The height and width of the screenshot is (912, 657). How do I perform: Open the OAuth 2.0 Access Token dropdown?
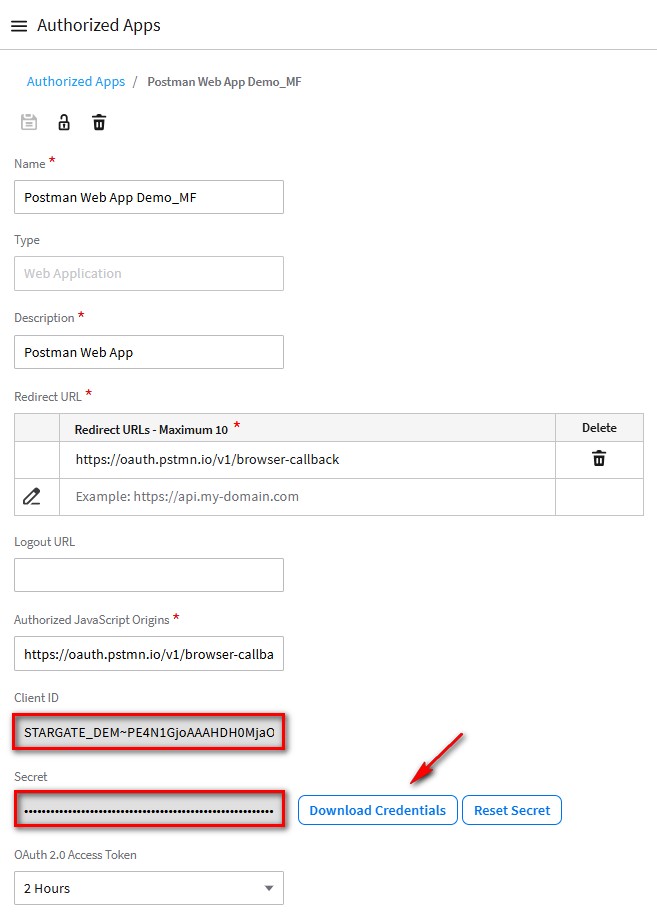point(149,888)
